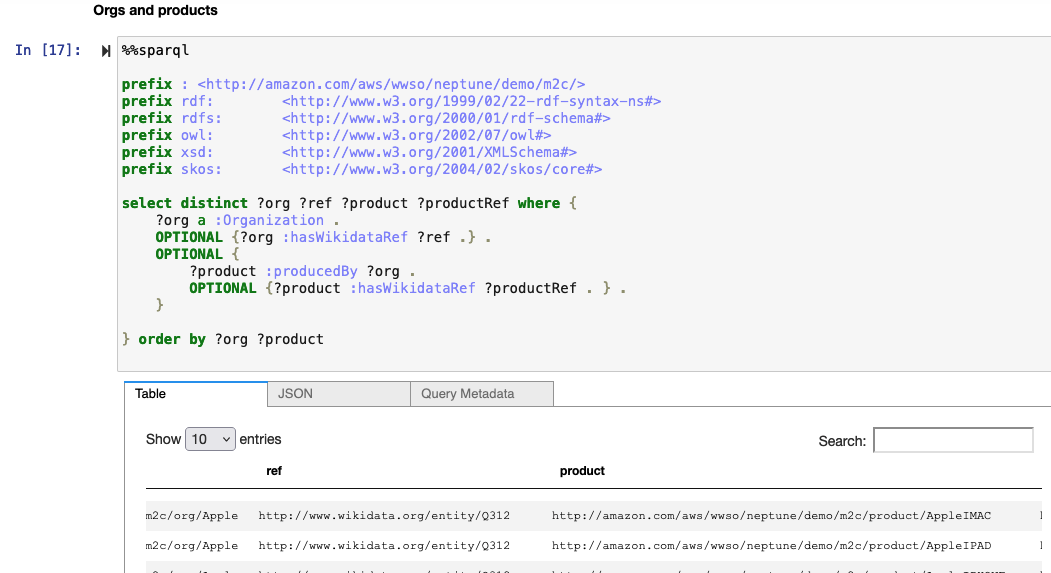Click the skos prefix URL in the code

coord(442,170)
